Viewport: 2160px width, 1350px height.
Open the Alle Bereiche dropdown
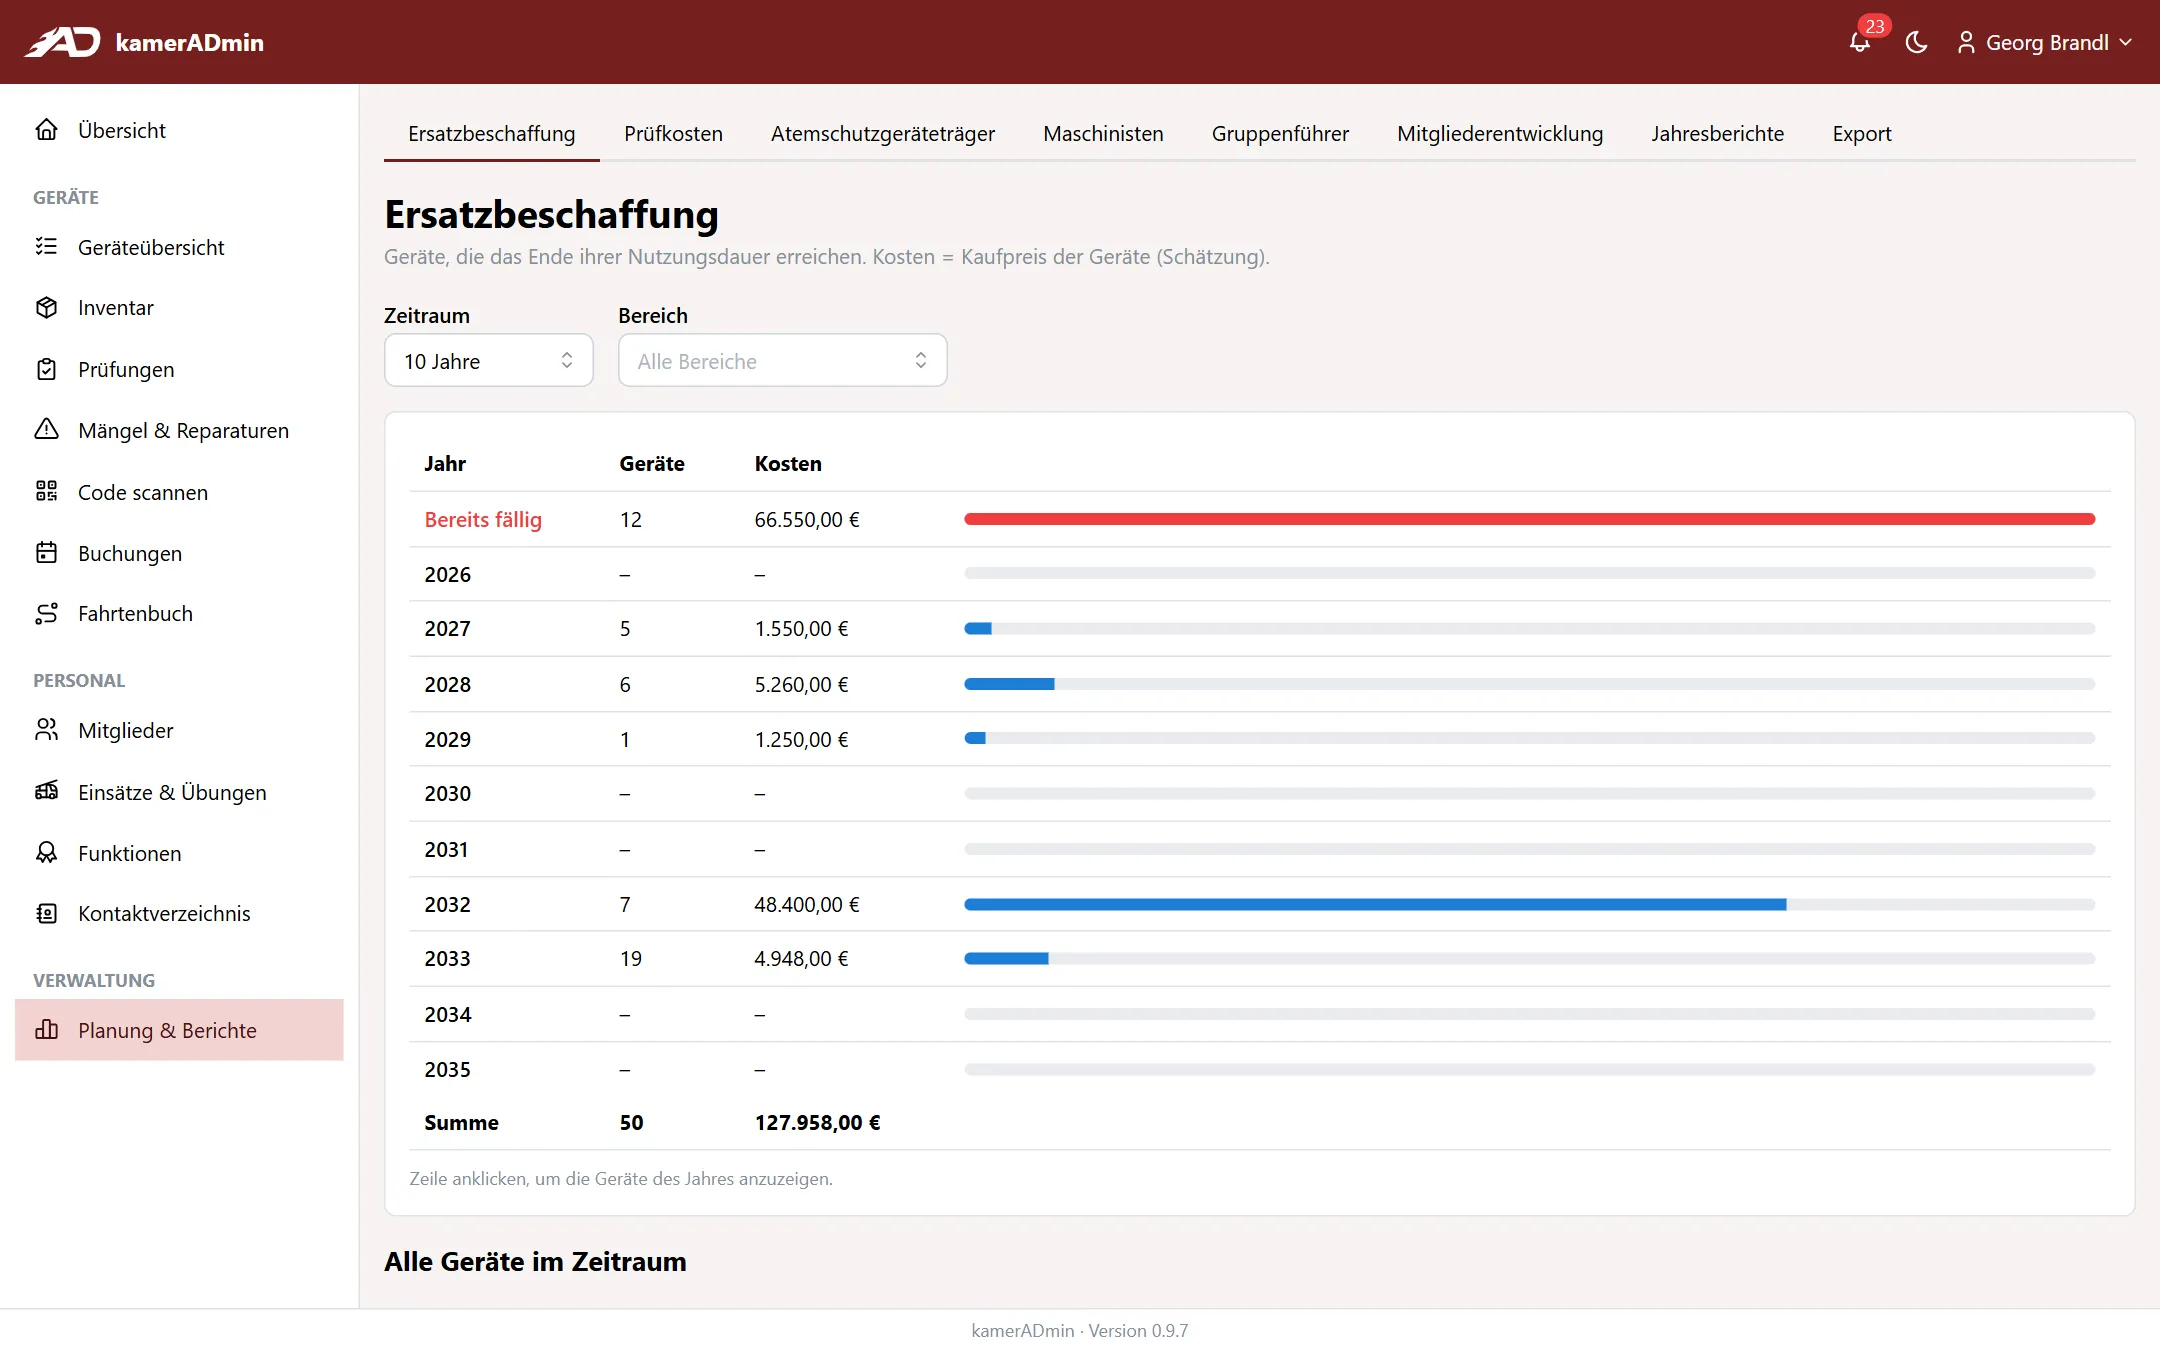coord(782,360)
